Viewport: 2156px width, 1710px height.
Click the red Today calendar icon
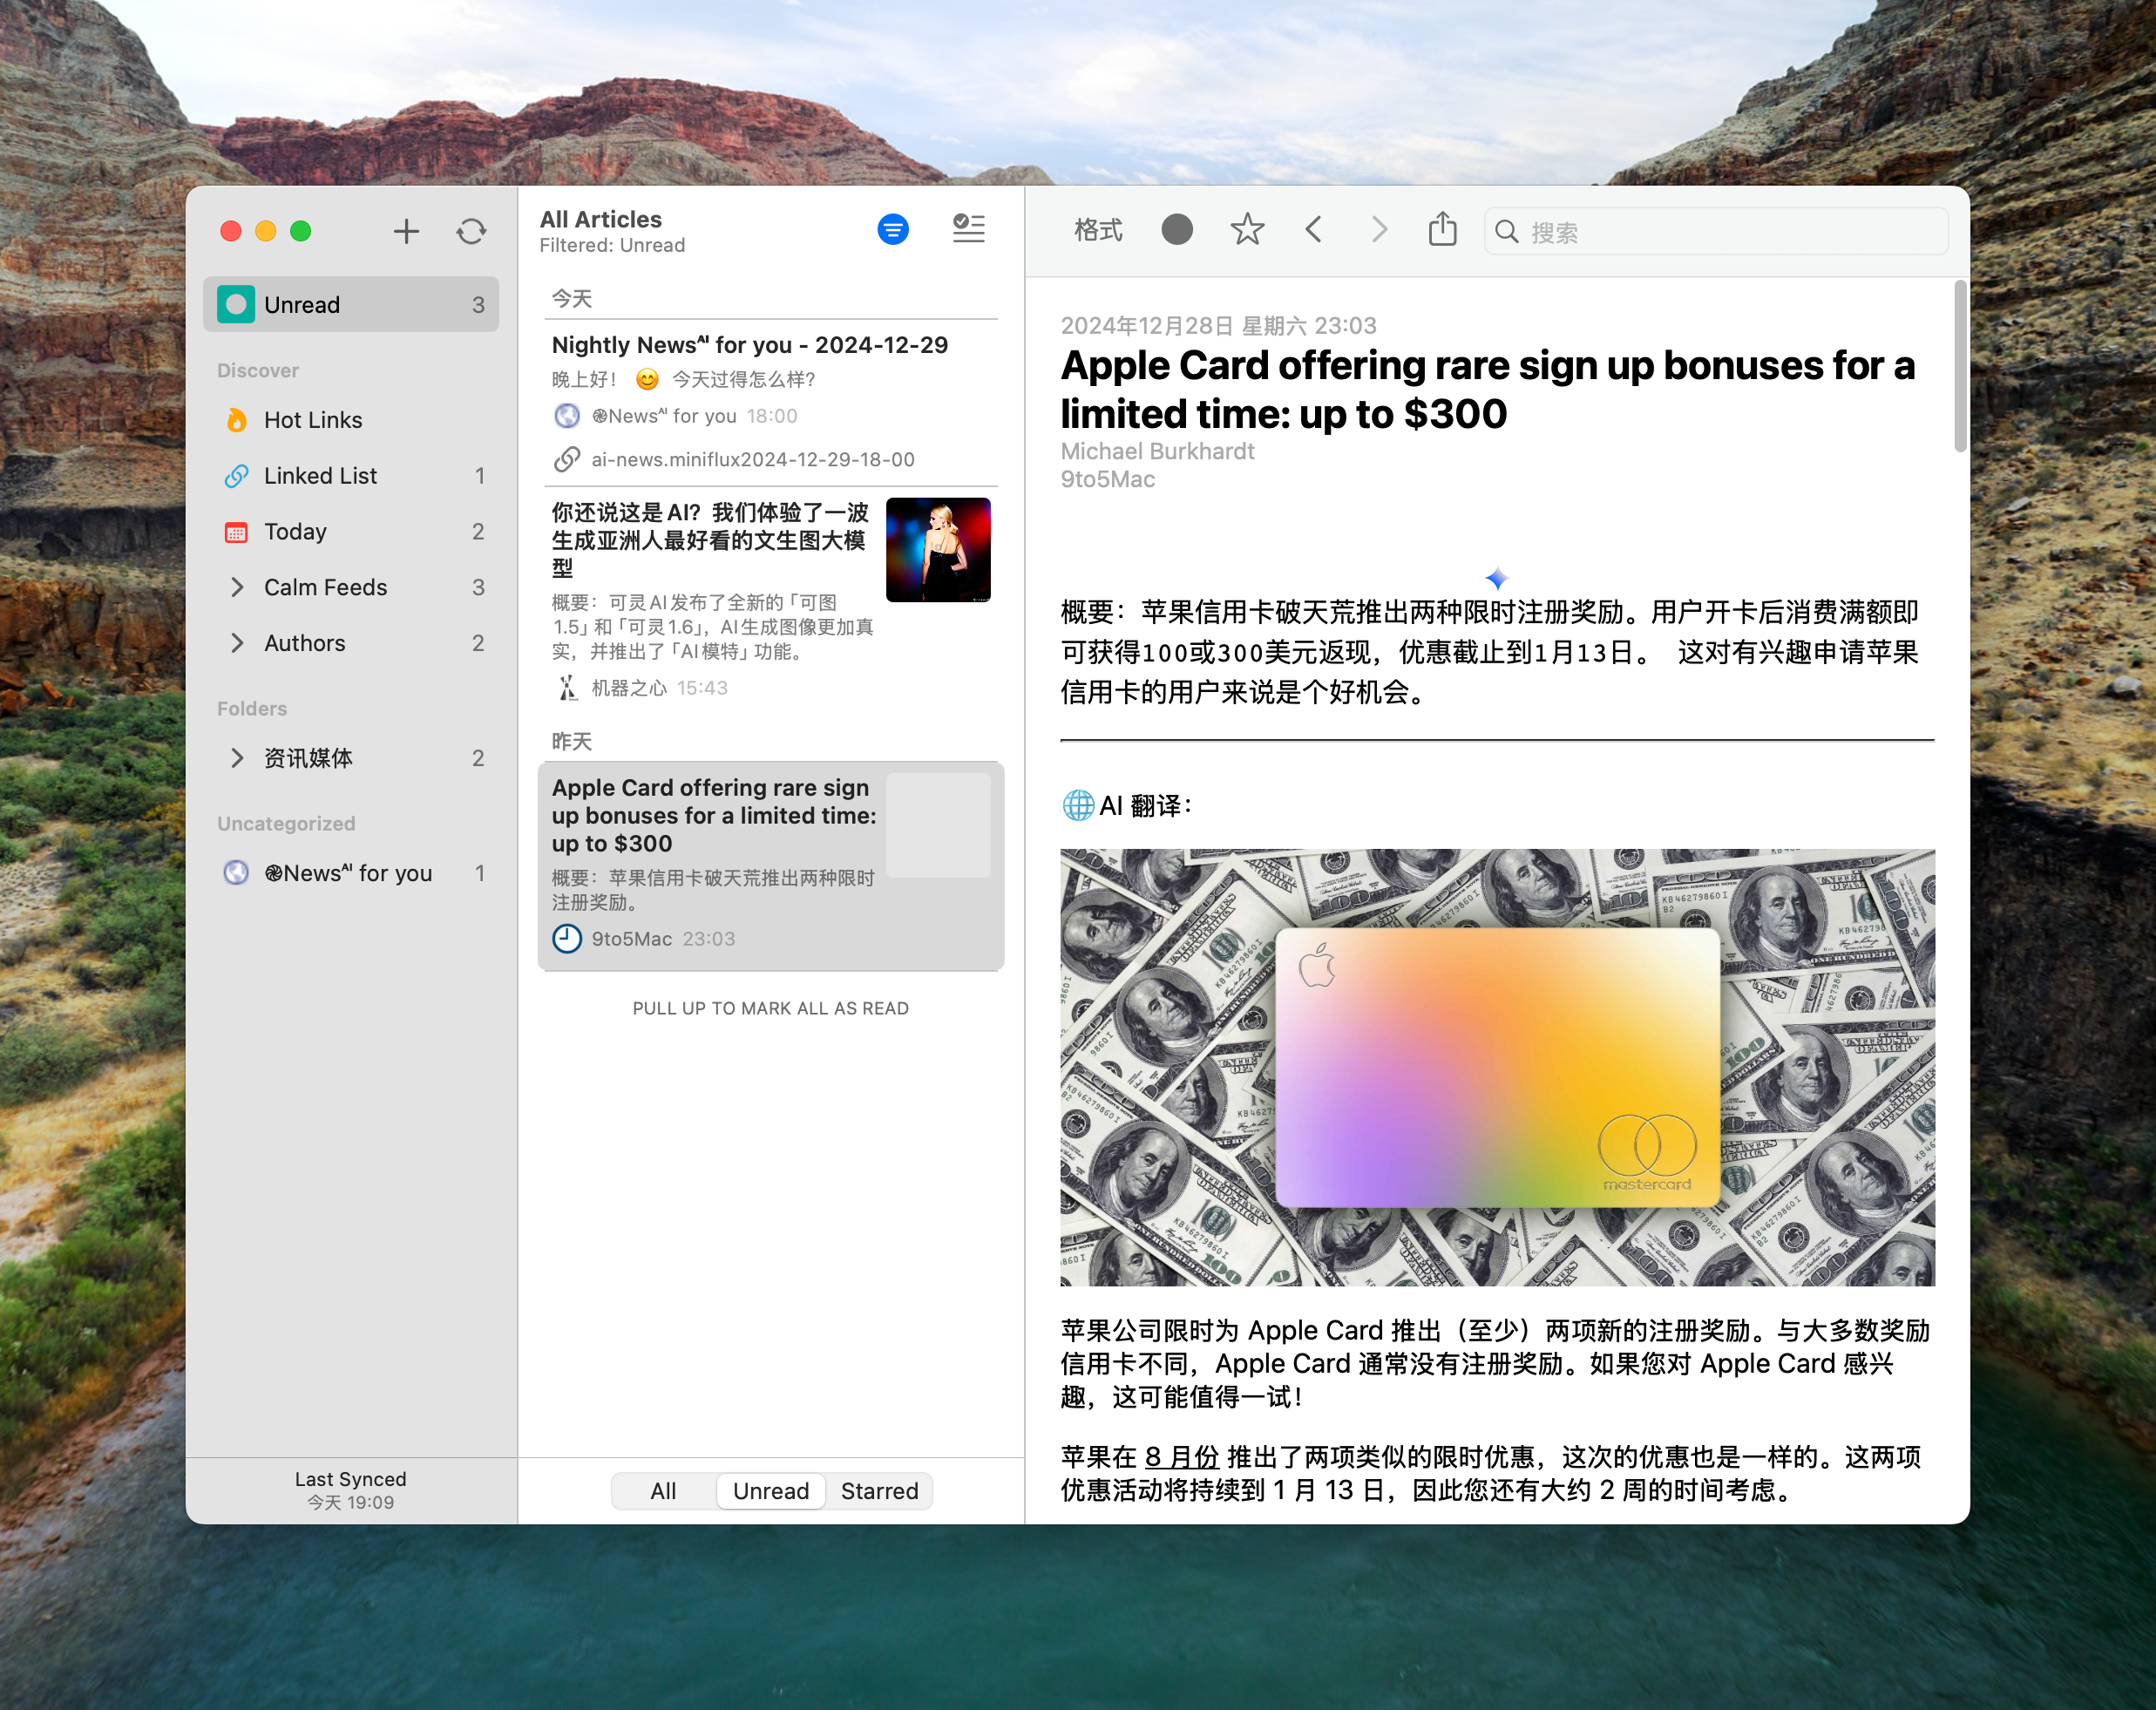pos(236,532)
